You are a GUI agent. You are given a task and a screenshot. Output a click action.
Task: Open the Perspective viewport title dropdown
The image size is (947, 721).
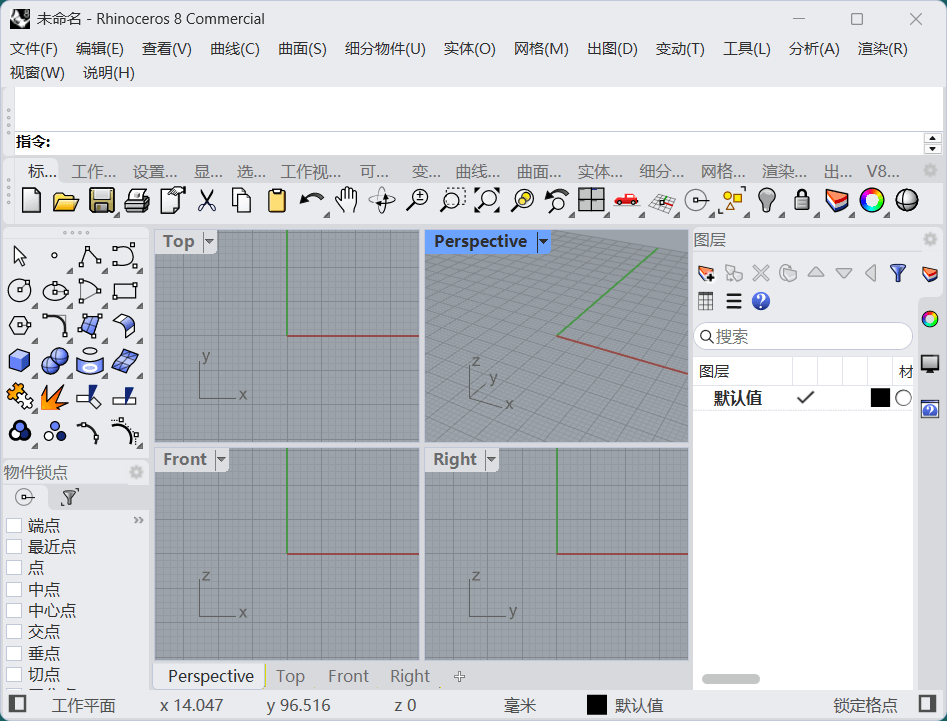tap(543, 241)
